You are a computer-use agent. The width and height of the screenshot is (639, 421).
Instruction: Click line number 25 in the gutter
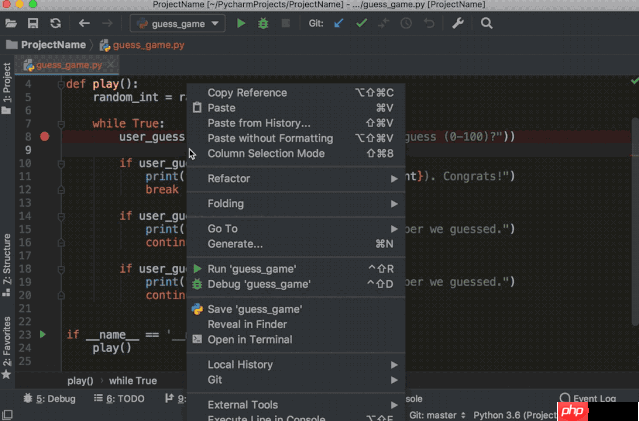25,361
